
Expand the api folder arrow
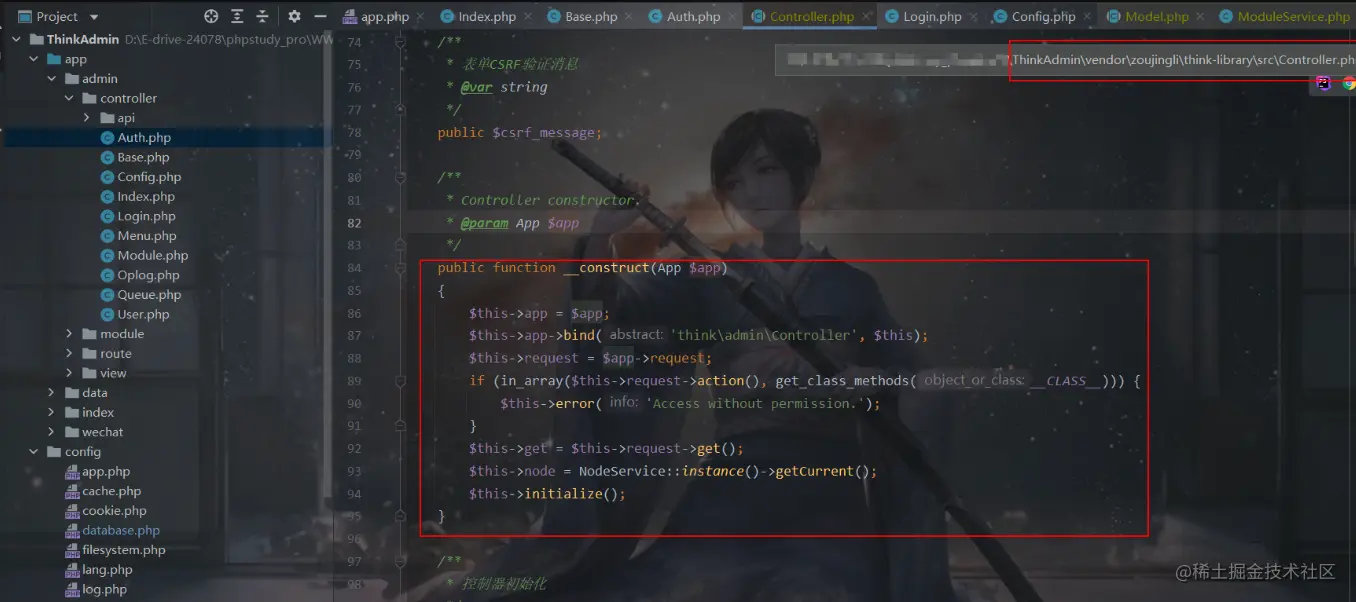(87, 118)
